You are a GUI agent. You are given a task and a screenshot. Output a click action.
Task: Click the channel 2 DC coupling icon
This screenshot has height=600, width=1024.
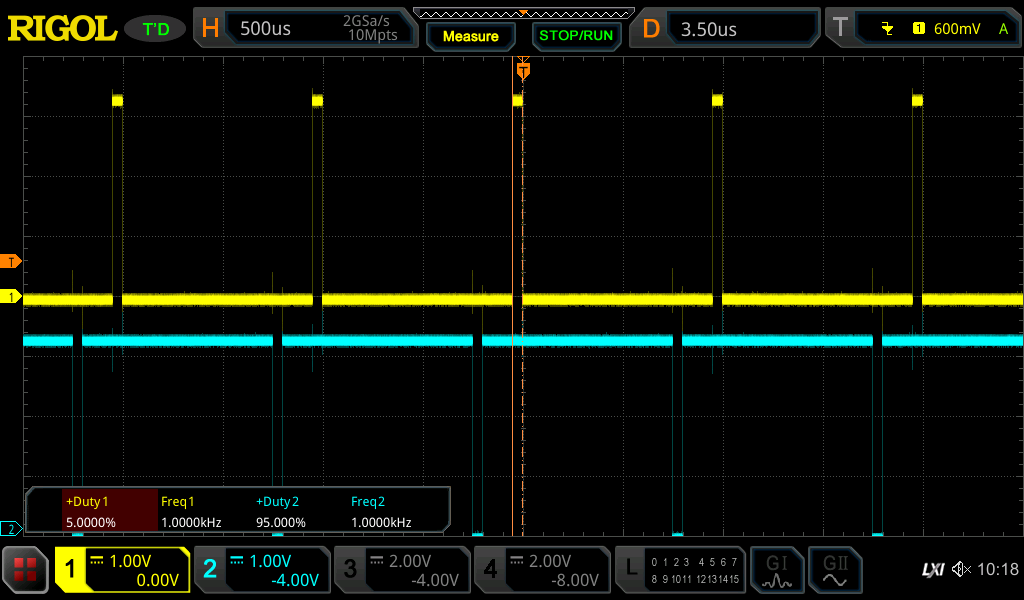[x=236, y=560]
